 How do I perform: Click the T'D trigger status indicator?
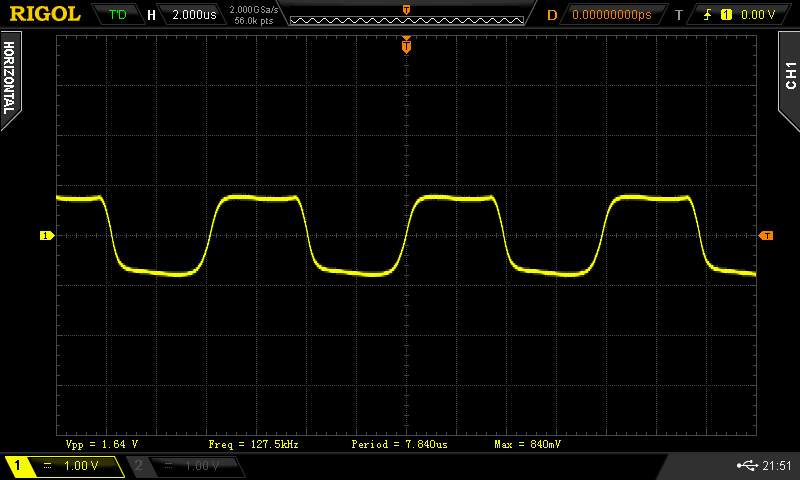point(117,15)
